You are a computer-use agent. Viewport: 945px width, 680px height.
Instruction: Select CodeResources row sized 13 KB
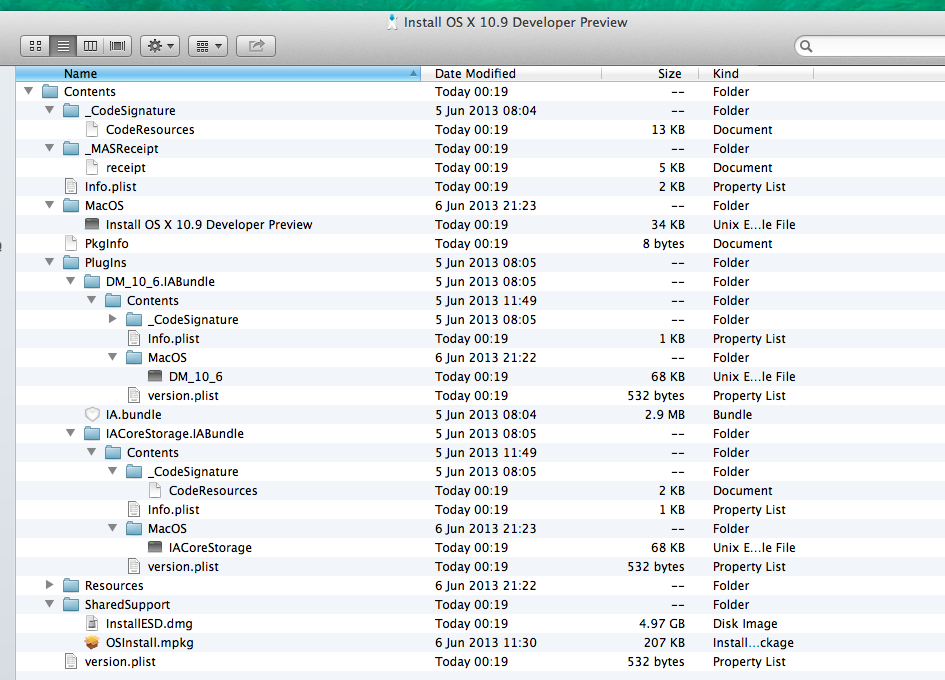coord(480,129)
